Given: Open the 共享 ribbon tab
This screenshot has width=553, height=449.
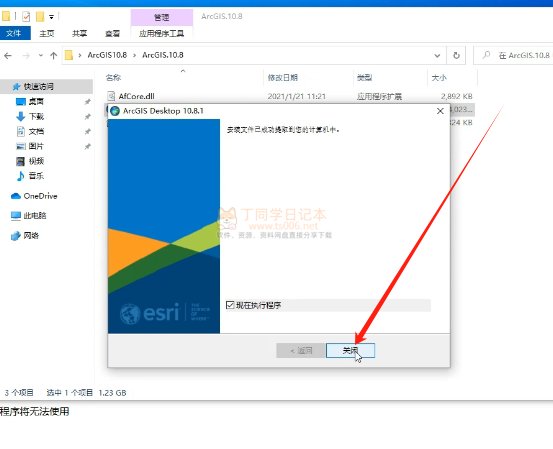Looking at the screenshot, I should (79, 34).
